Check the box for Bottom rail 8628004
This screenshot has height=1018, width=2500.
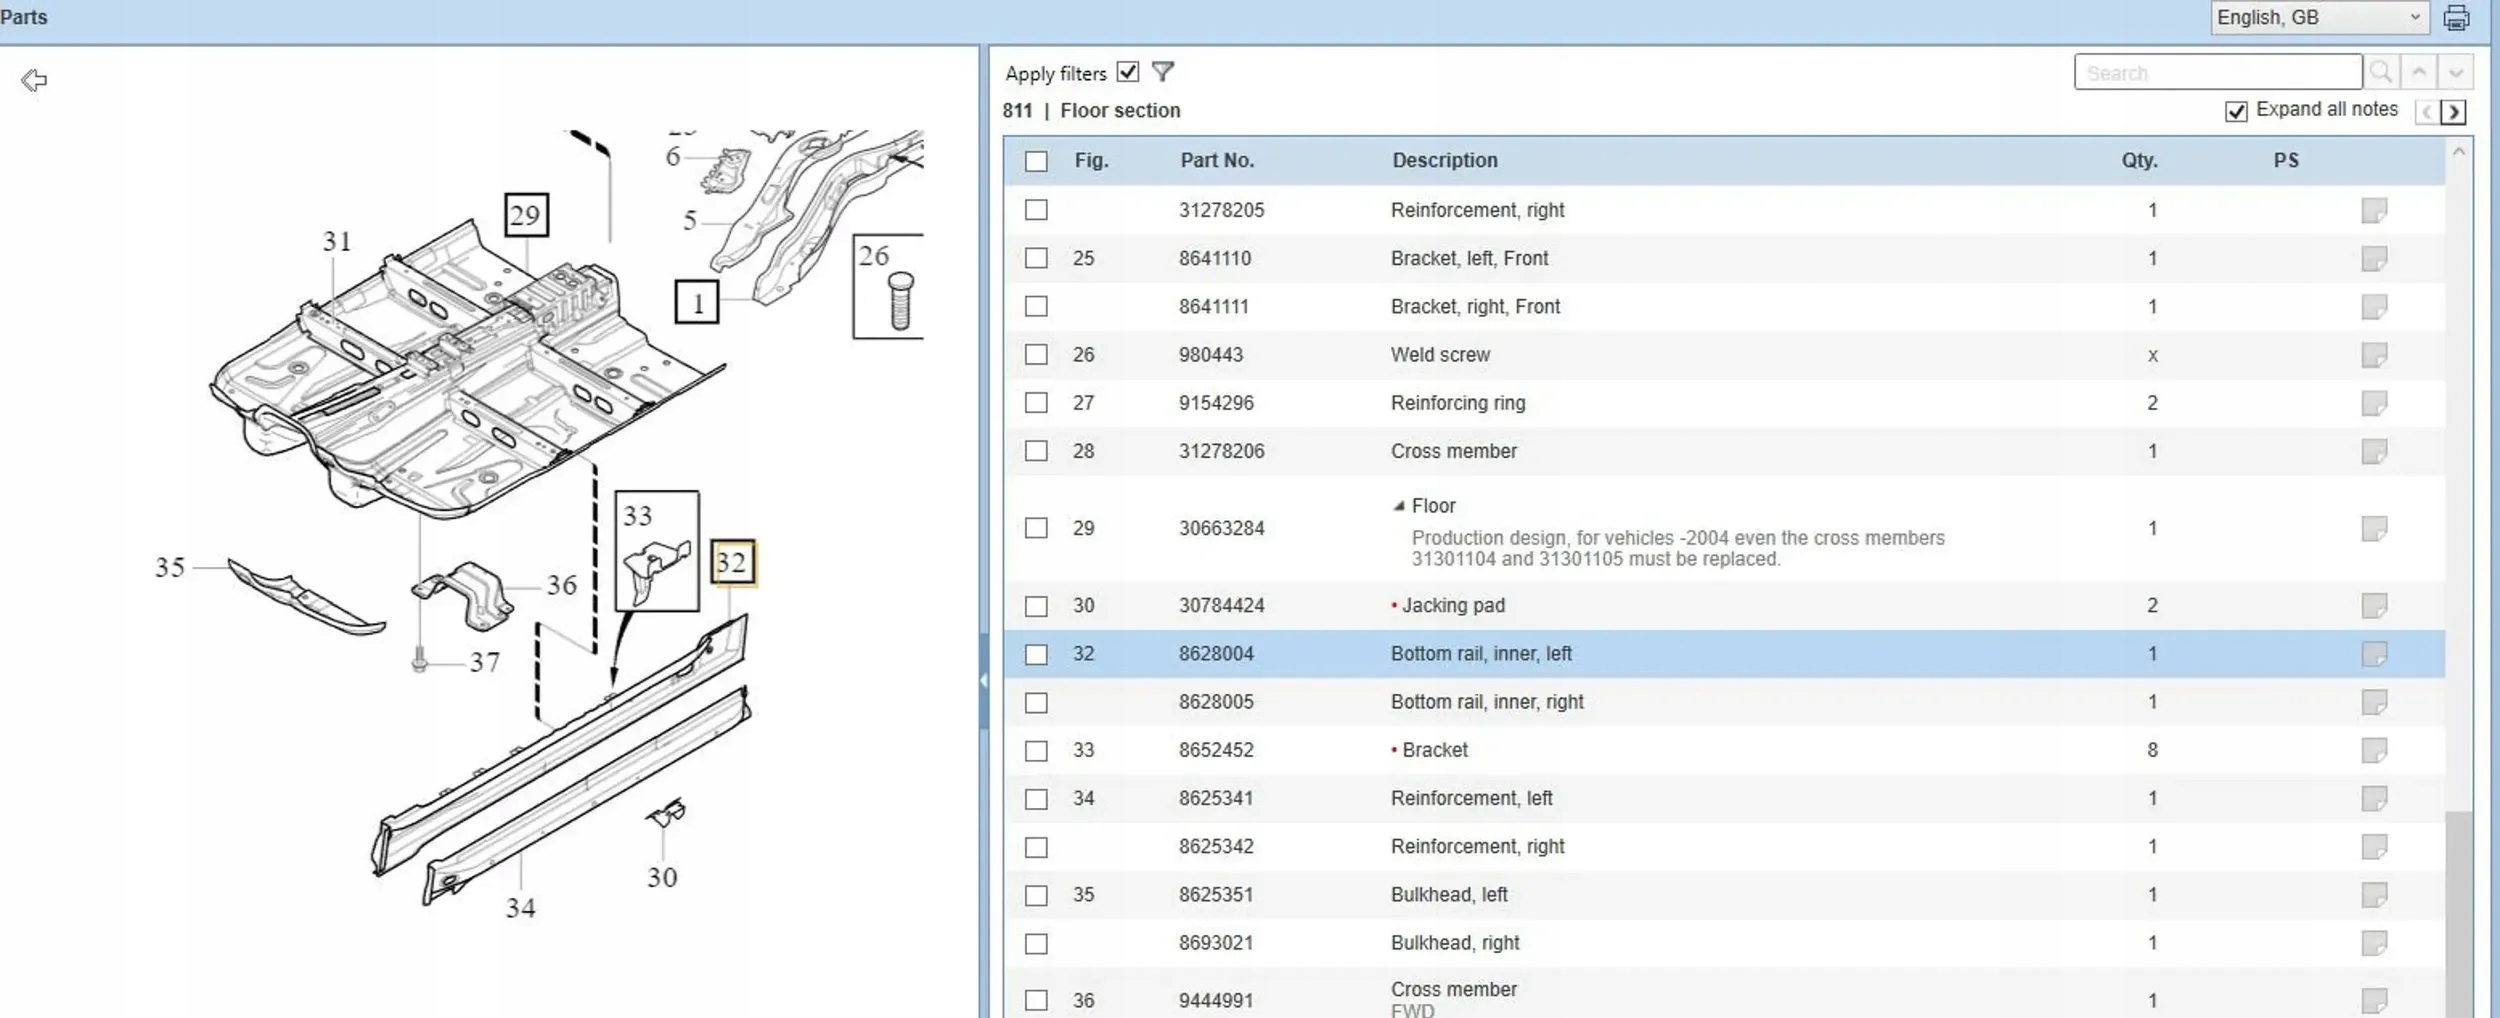(1036, 654)
